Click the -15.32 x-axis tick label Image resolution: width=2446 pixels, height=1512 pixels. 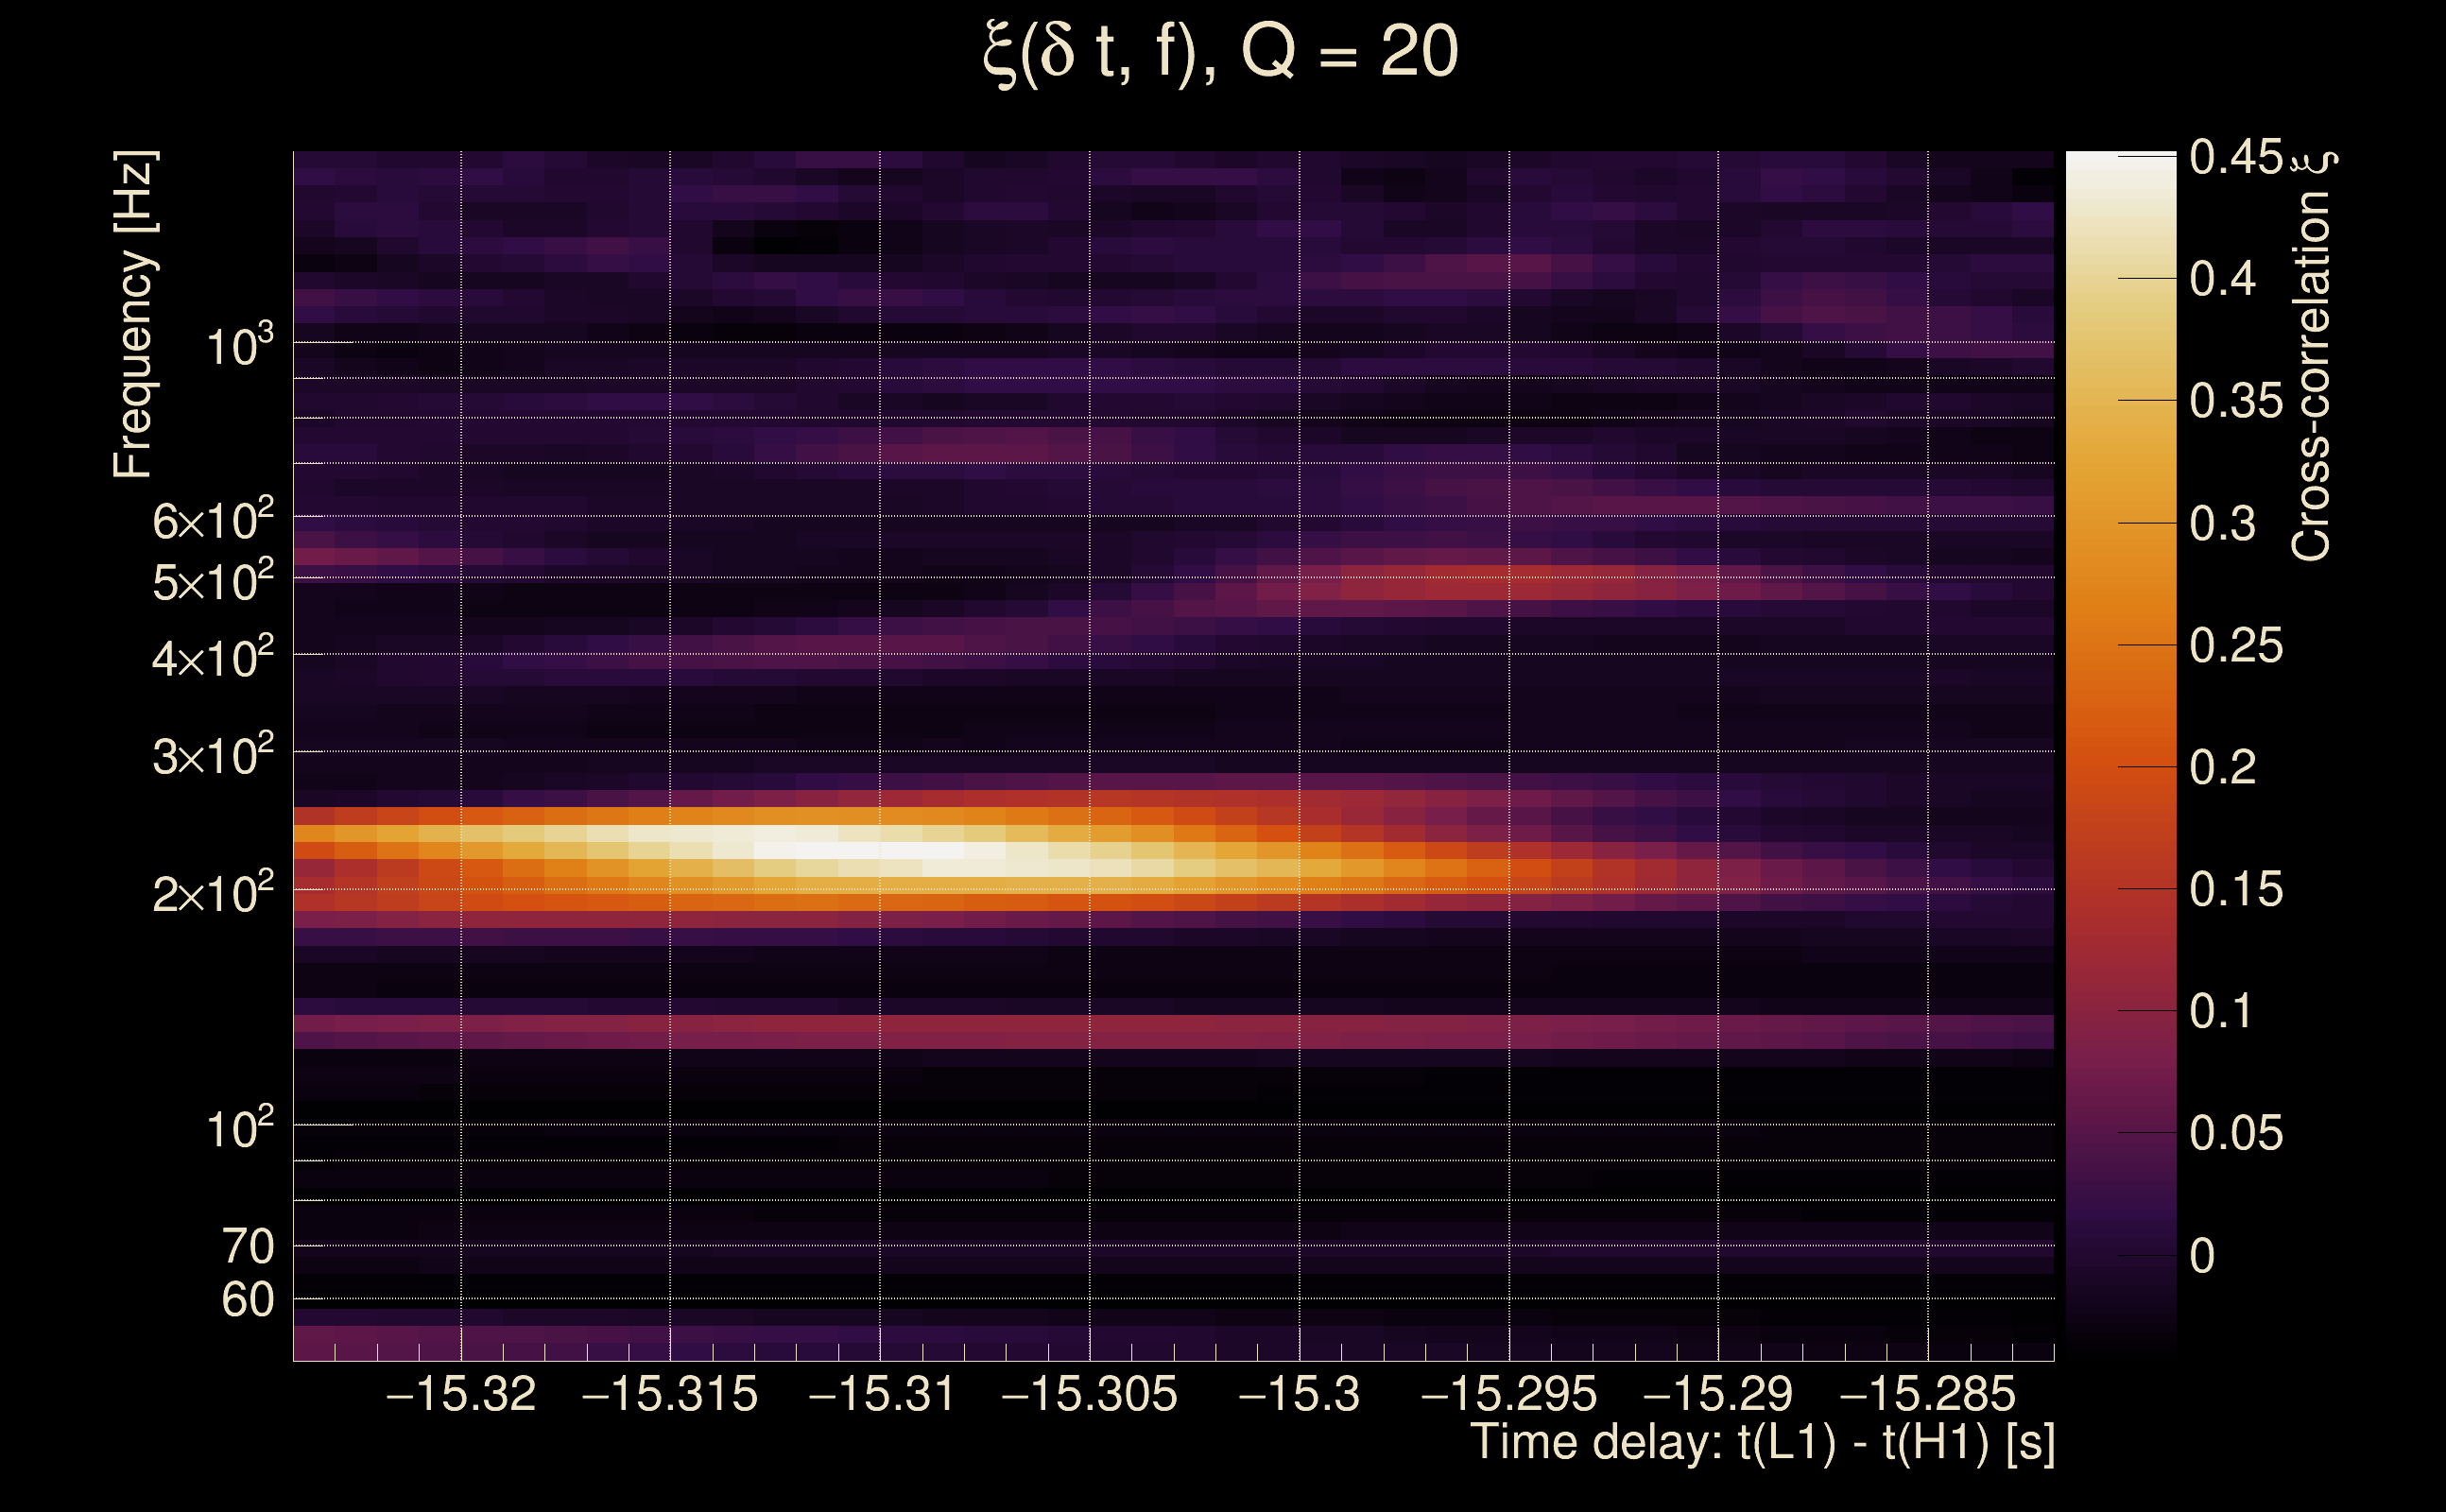point(461,1395)
